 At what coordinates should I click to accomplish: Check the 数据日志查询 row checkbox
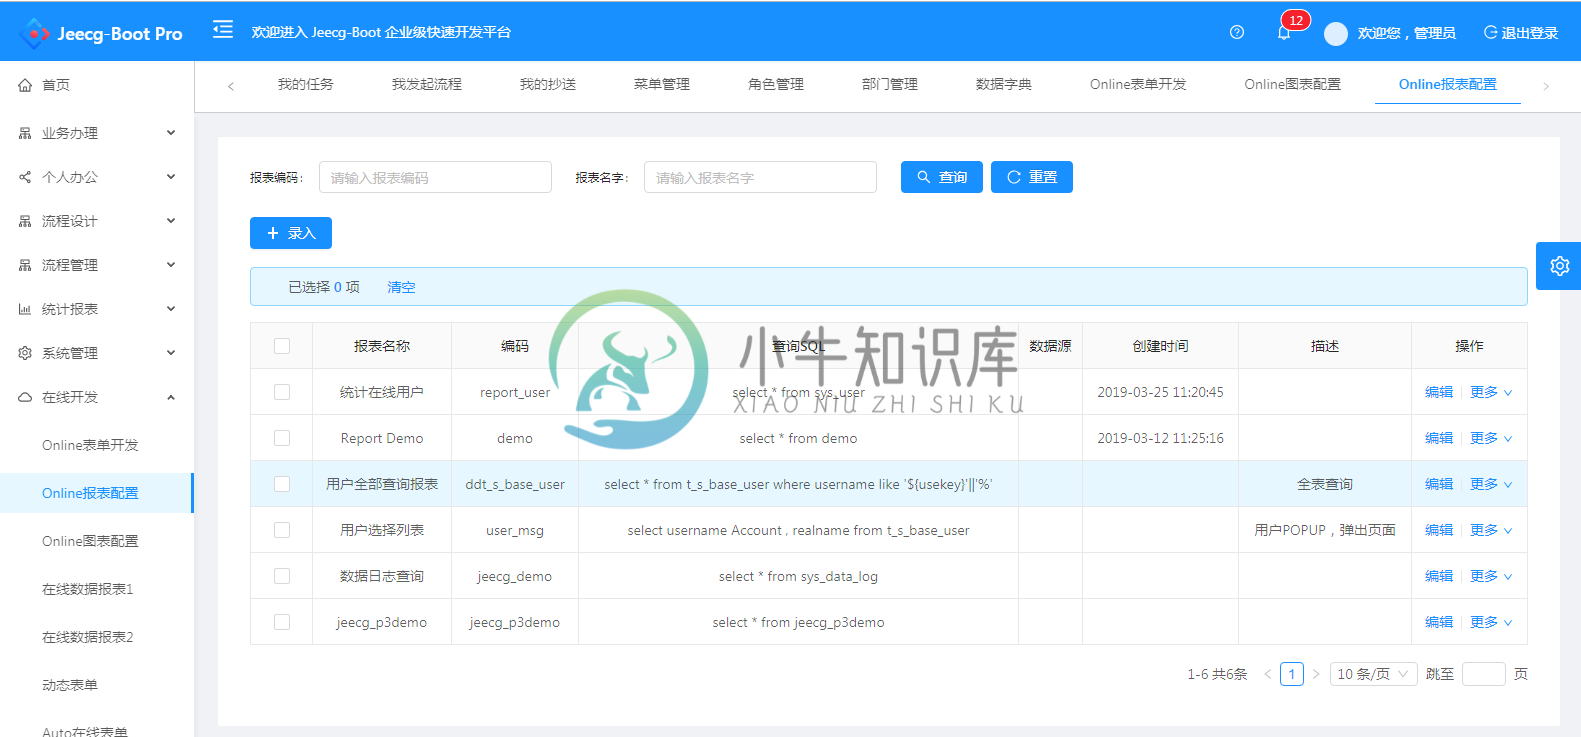point(282,576)
